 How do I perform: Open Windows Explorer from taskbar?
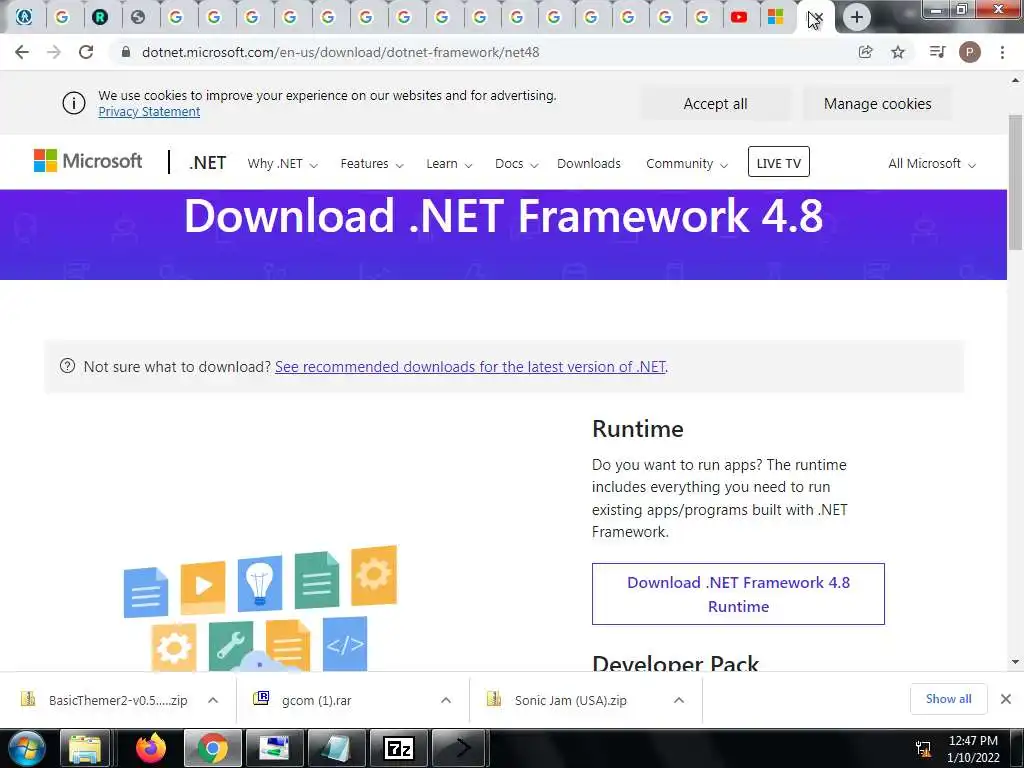pyautogui.click(x=85, y=748)
